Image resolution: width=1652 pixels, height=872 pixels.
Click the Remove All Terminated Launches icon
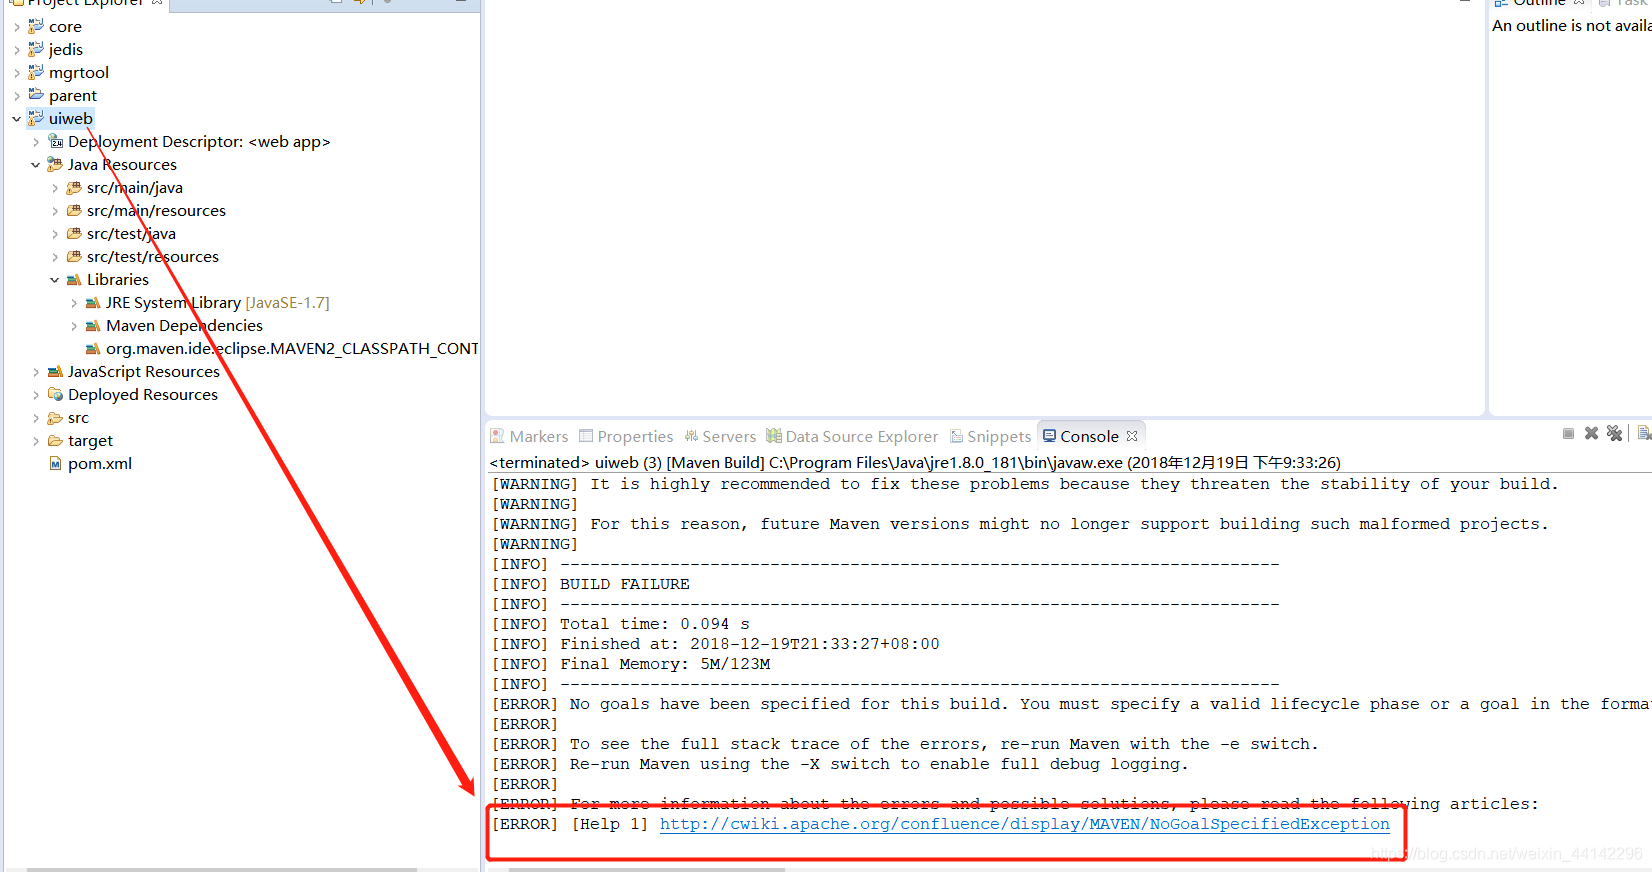1614,433
